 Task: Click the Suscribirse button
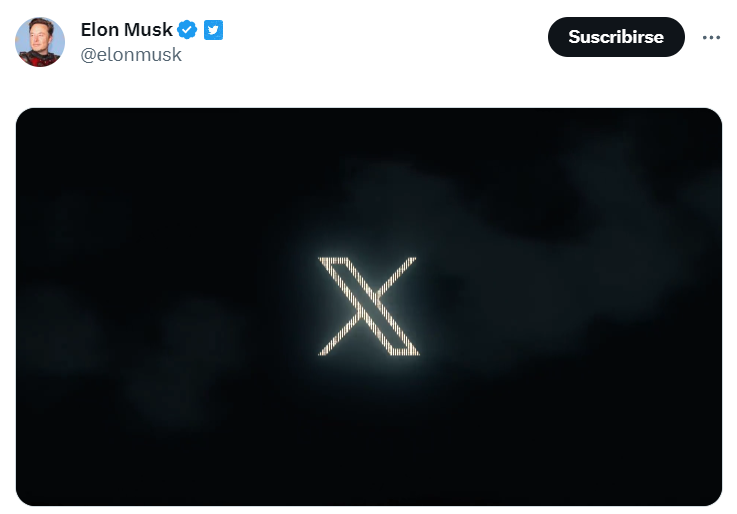click(x=616, y=37)
